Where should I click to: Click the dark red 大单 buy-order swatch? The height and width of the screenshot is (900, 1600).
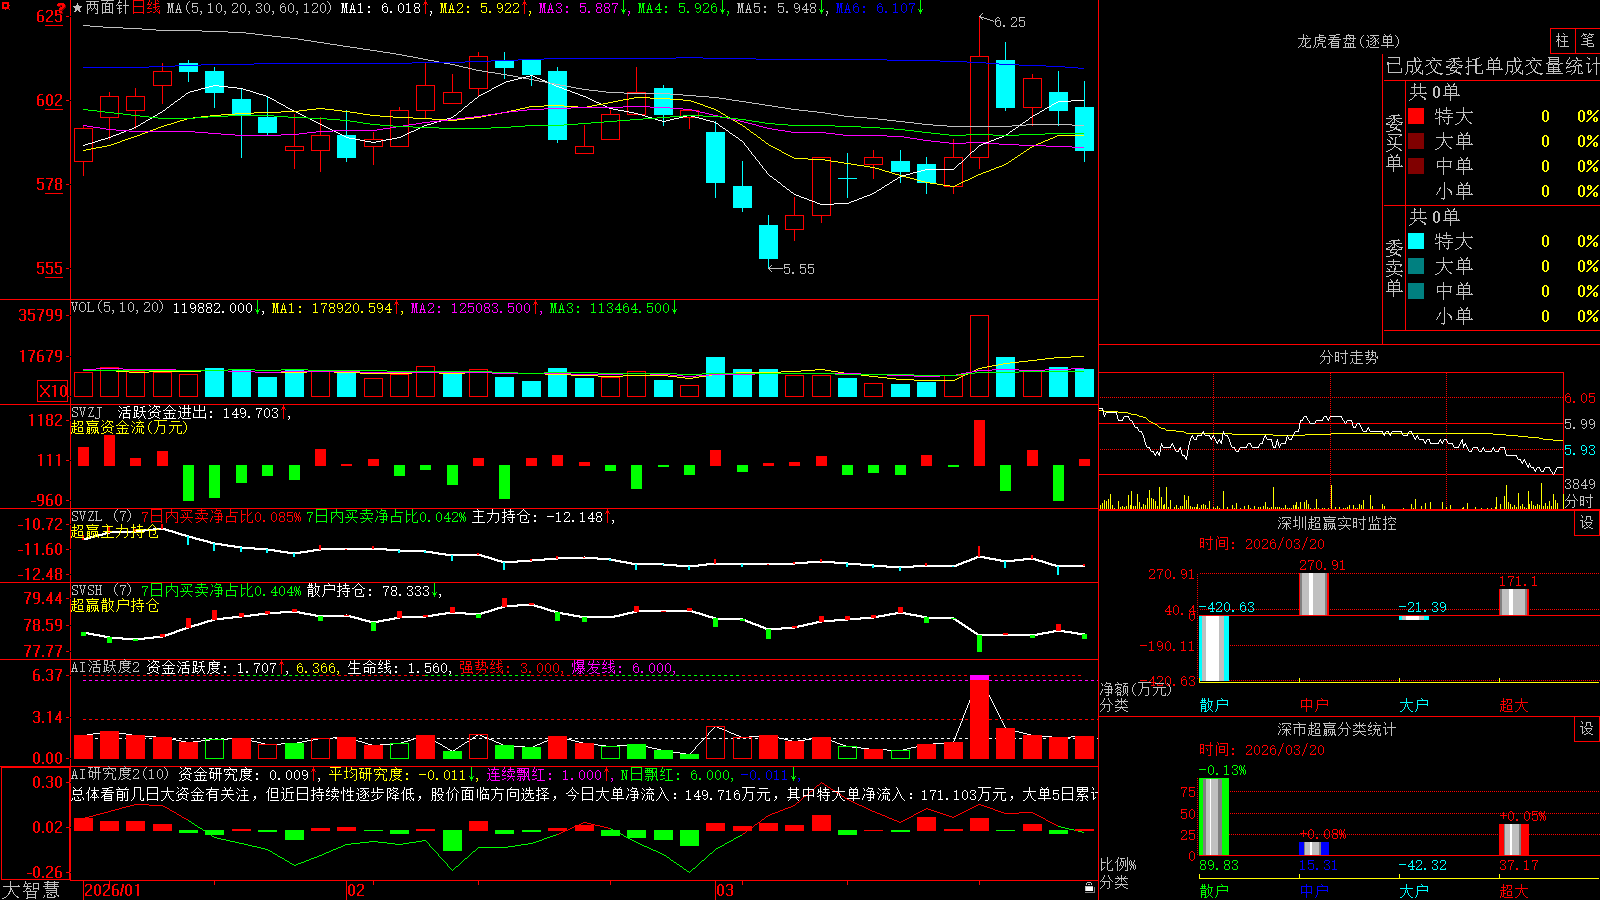pyautogui.click(x=1416, y=141)
